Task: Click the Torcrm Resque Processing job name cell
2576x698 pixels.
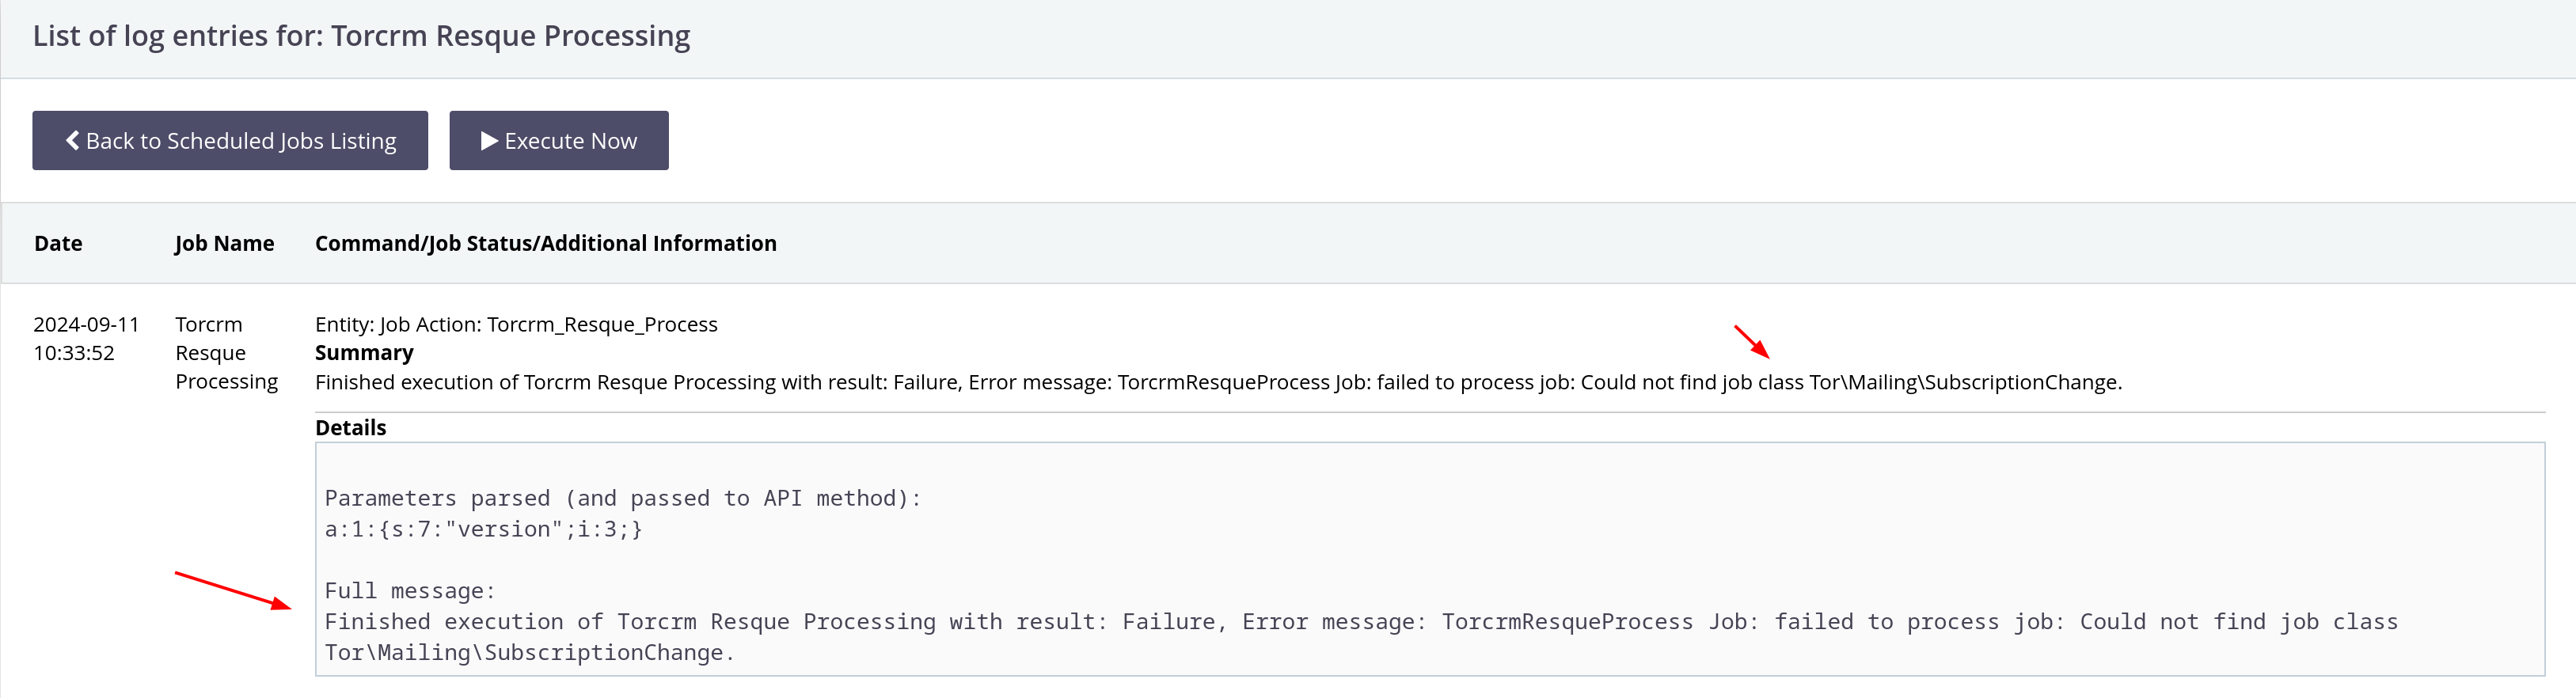Action: 226,353
